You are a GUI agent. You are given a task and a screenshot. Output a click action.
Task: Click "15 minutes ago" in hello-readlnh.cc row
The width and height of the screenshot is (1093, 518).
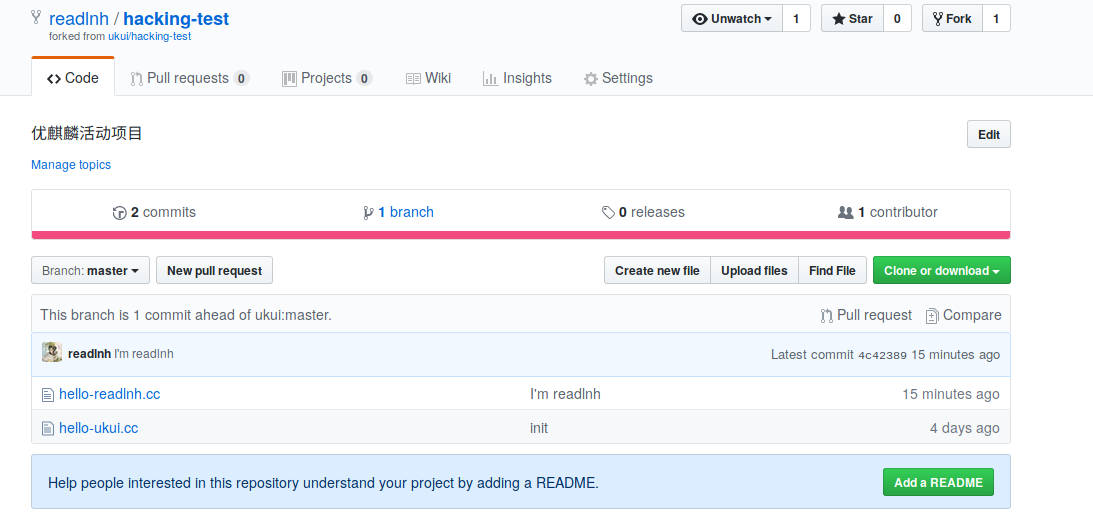pyautogui.click(x=951, y=394)
